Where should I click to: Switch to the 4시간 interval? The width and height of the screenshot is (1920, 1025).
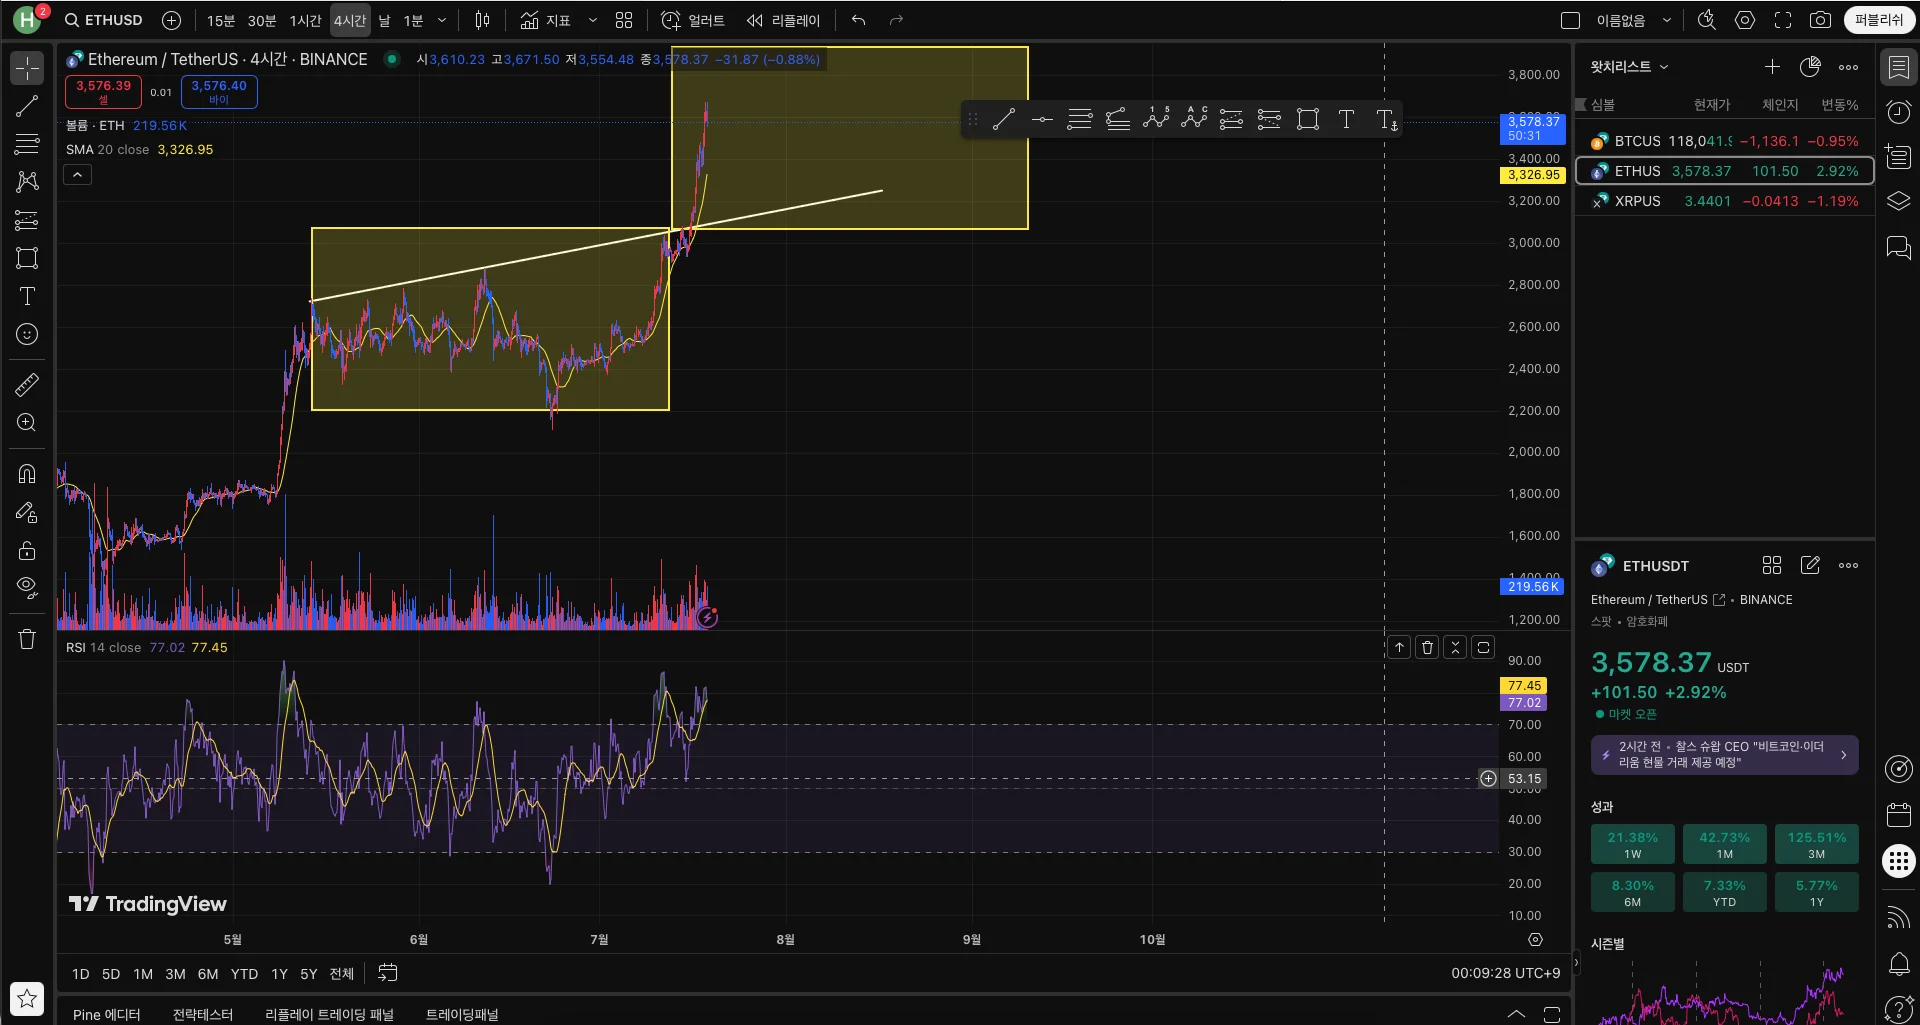(x=350, y=20)
